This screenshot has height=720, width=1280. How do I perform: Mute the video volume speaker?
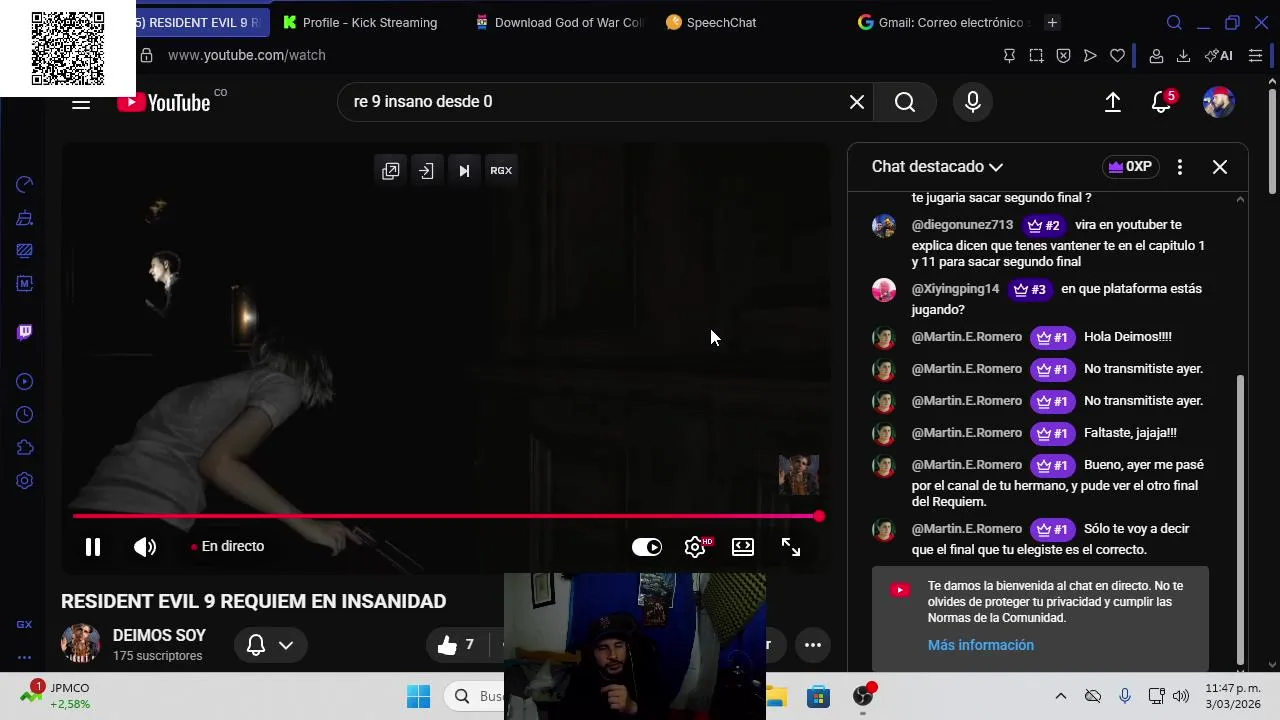click(x=145, y=547)
